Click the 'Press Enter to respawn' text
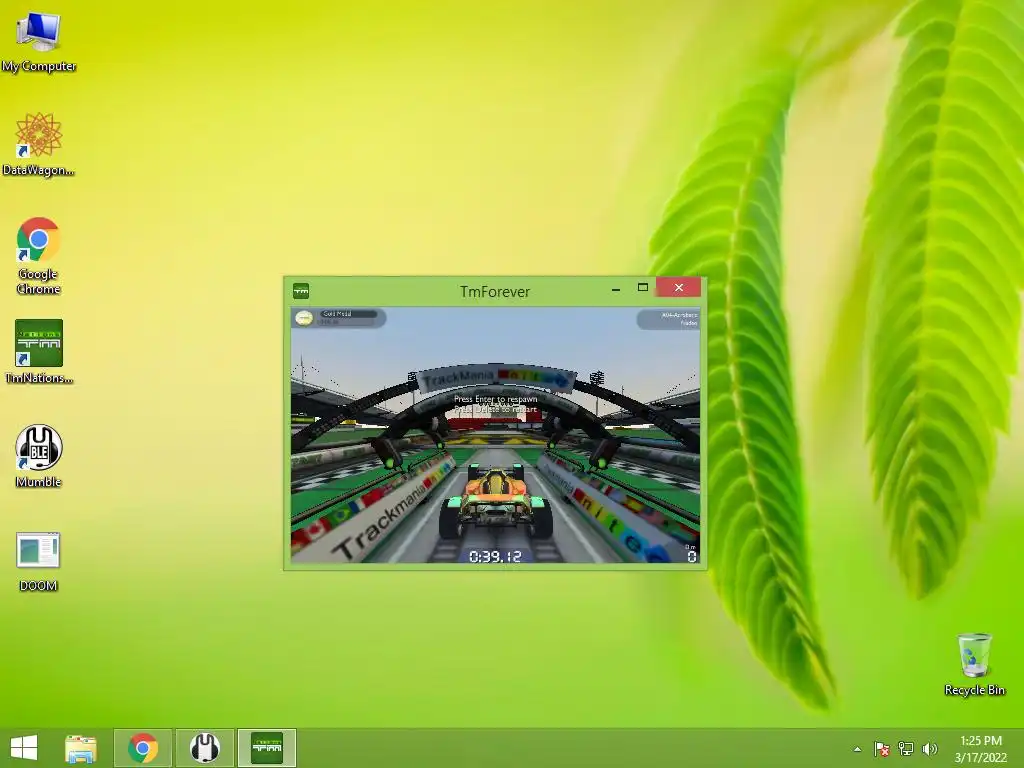1024x768 pixels. (x=496, y=399)
